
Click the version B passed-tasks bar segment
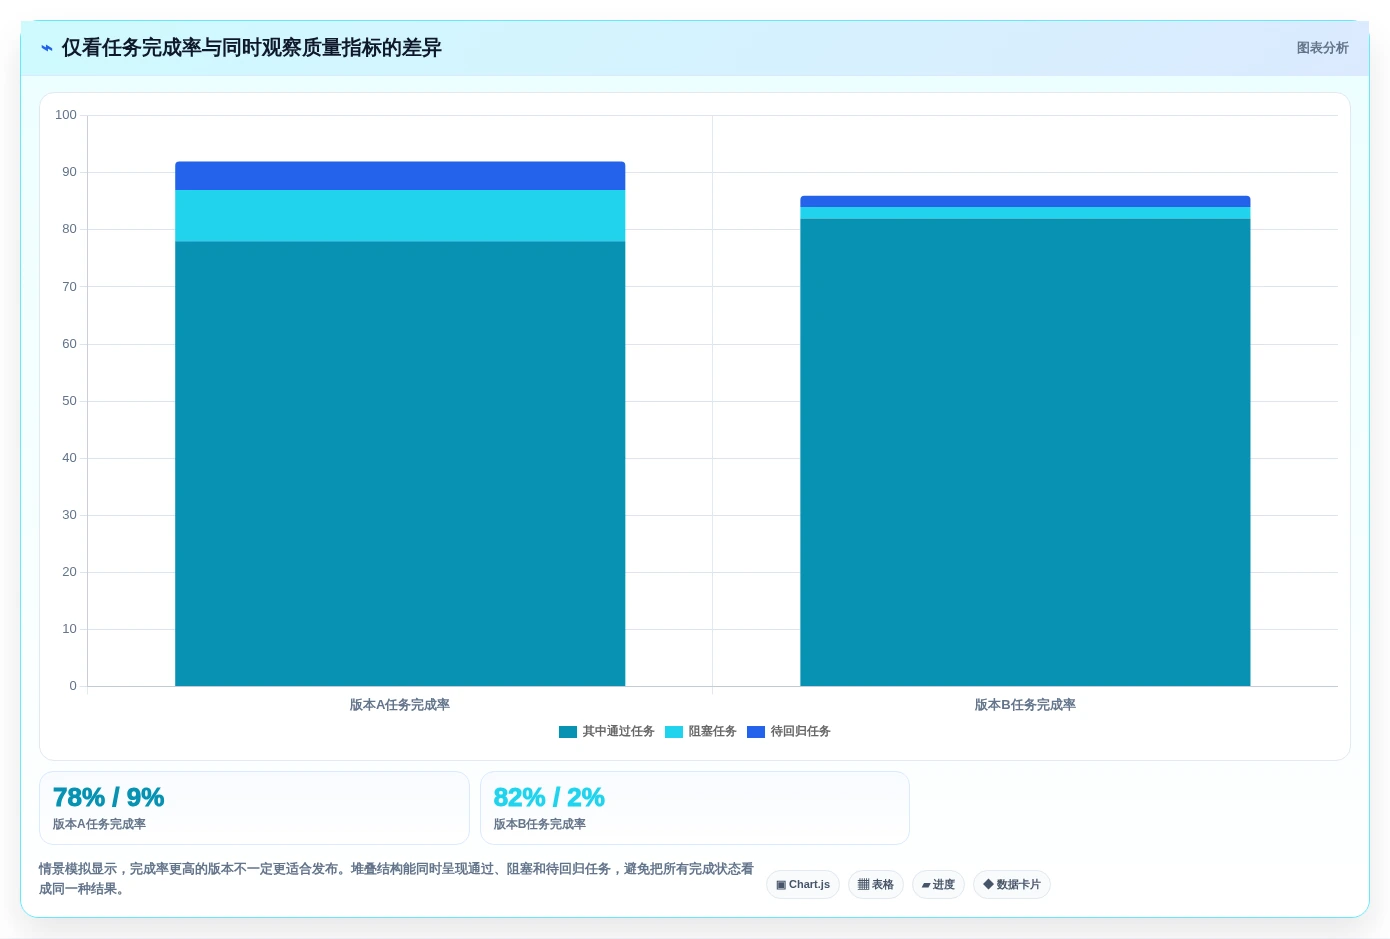click(1025, 452)
